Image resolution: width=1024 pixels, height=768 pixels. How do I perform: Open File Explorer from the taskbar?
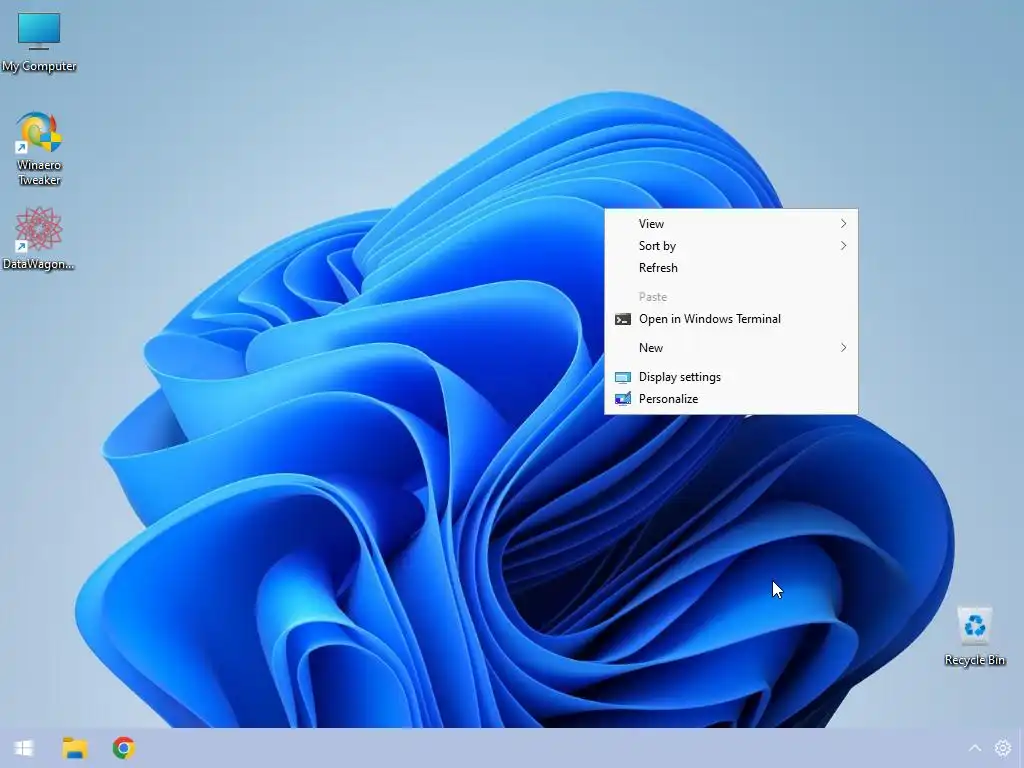[74, 748]
